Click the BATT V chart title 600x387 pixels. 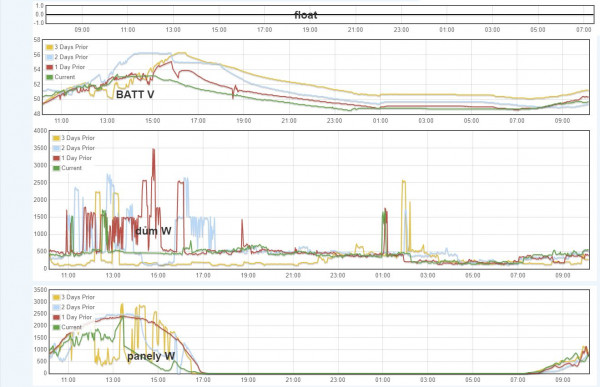(135, 95)
